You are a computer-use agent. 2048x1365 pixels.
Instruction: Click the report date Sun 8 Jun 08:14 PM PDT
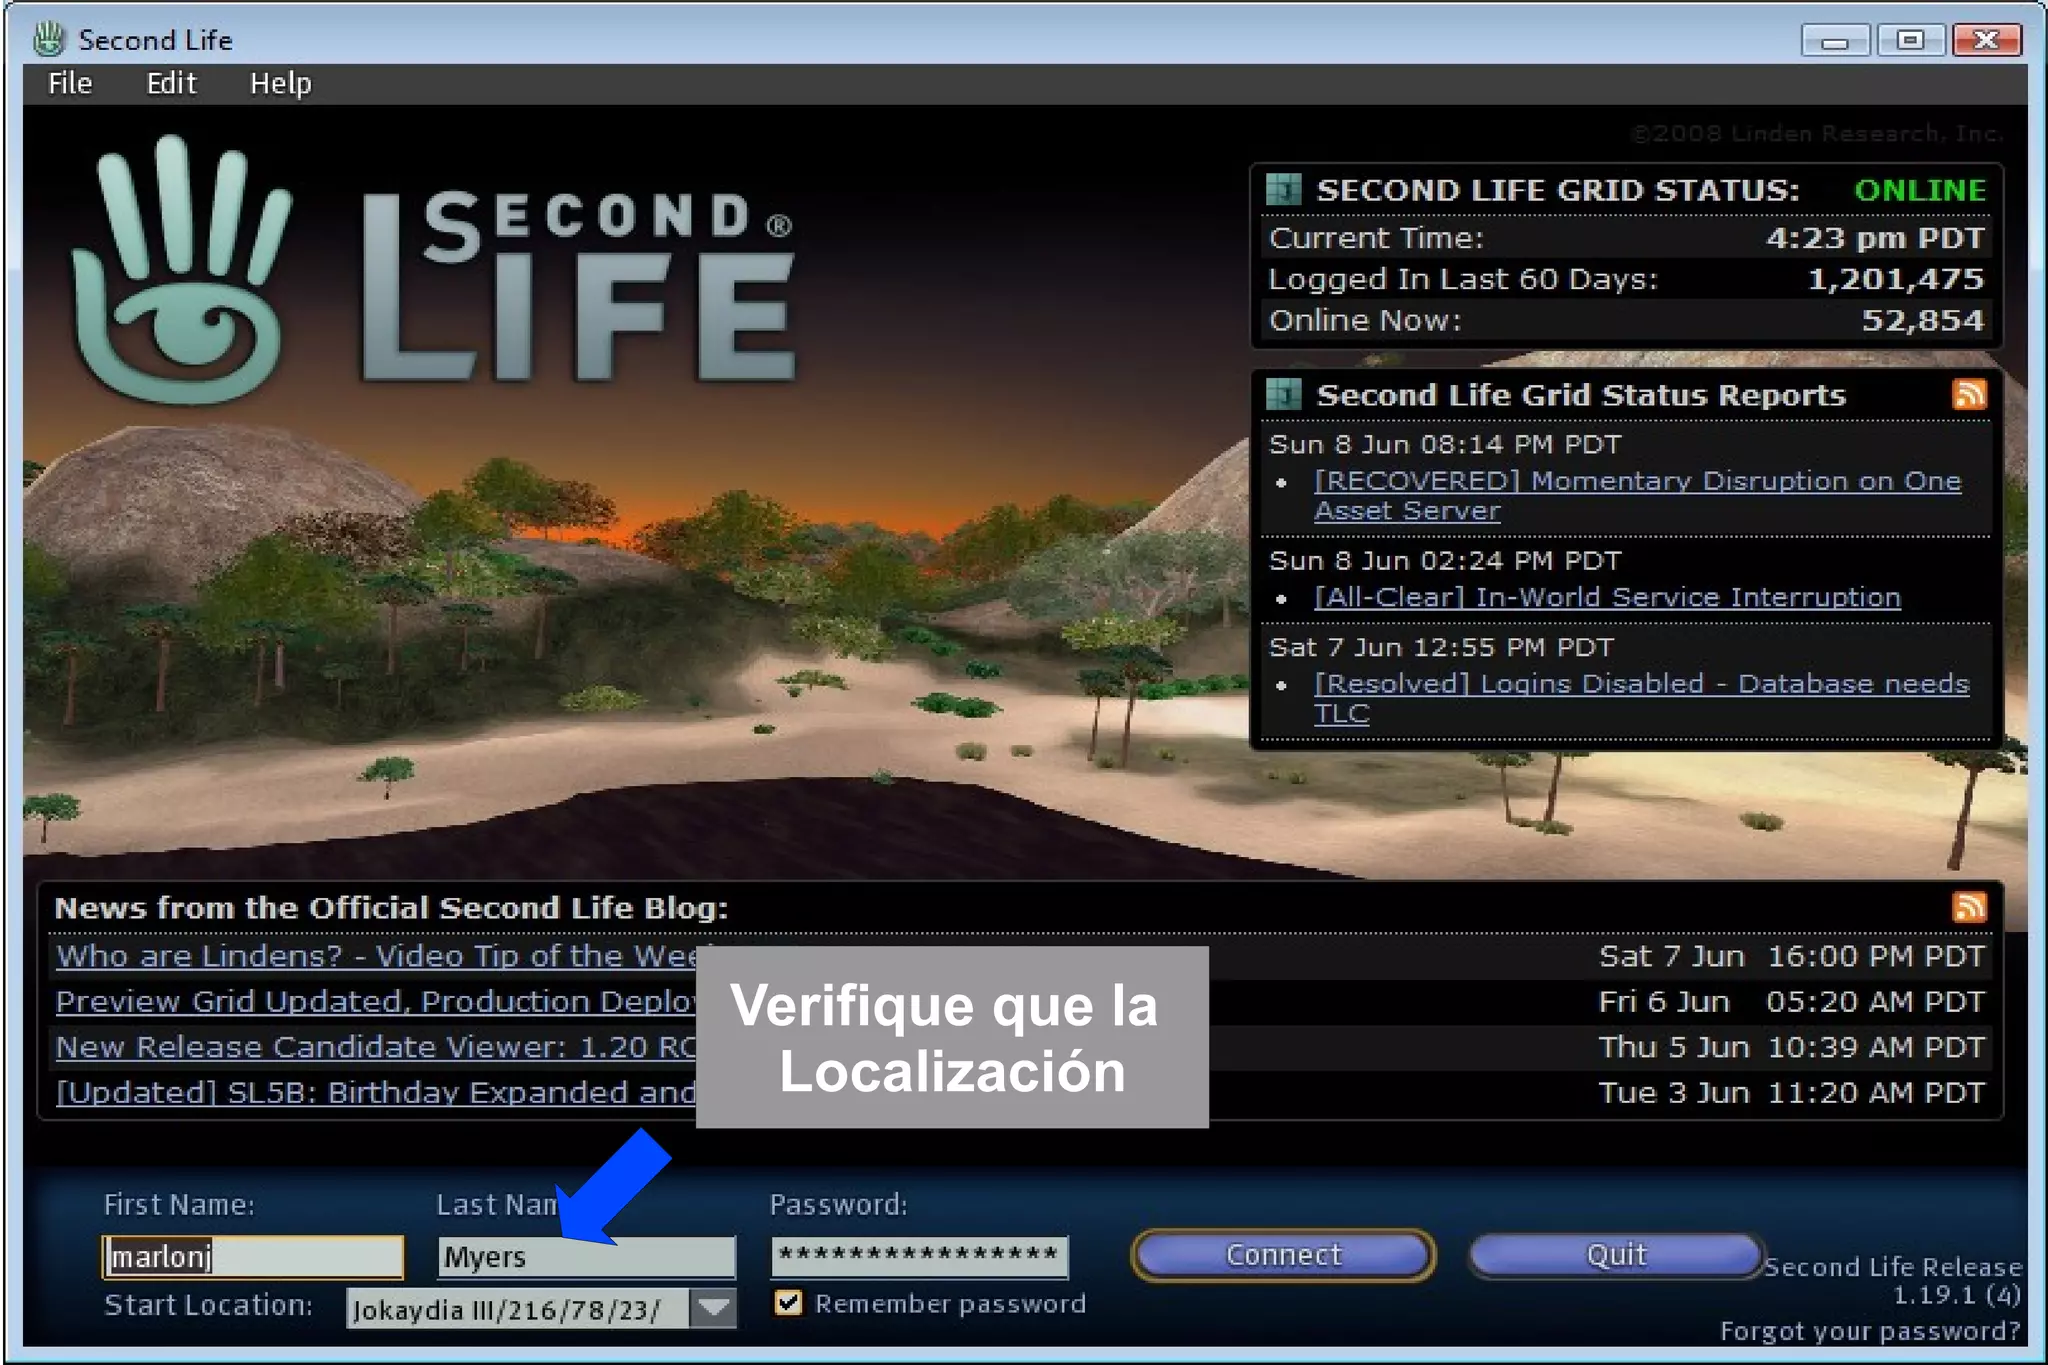[x=1444, y=445]
